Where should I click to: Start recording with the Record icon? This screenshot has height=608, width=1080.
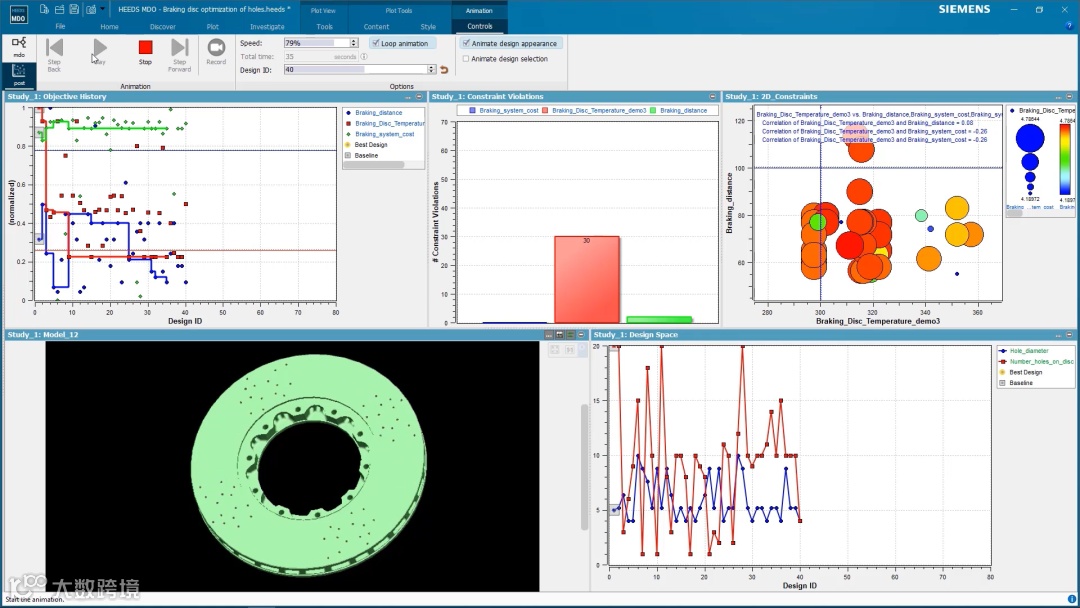[216, 52]
